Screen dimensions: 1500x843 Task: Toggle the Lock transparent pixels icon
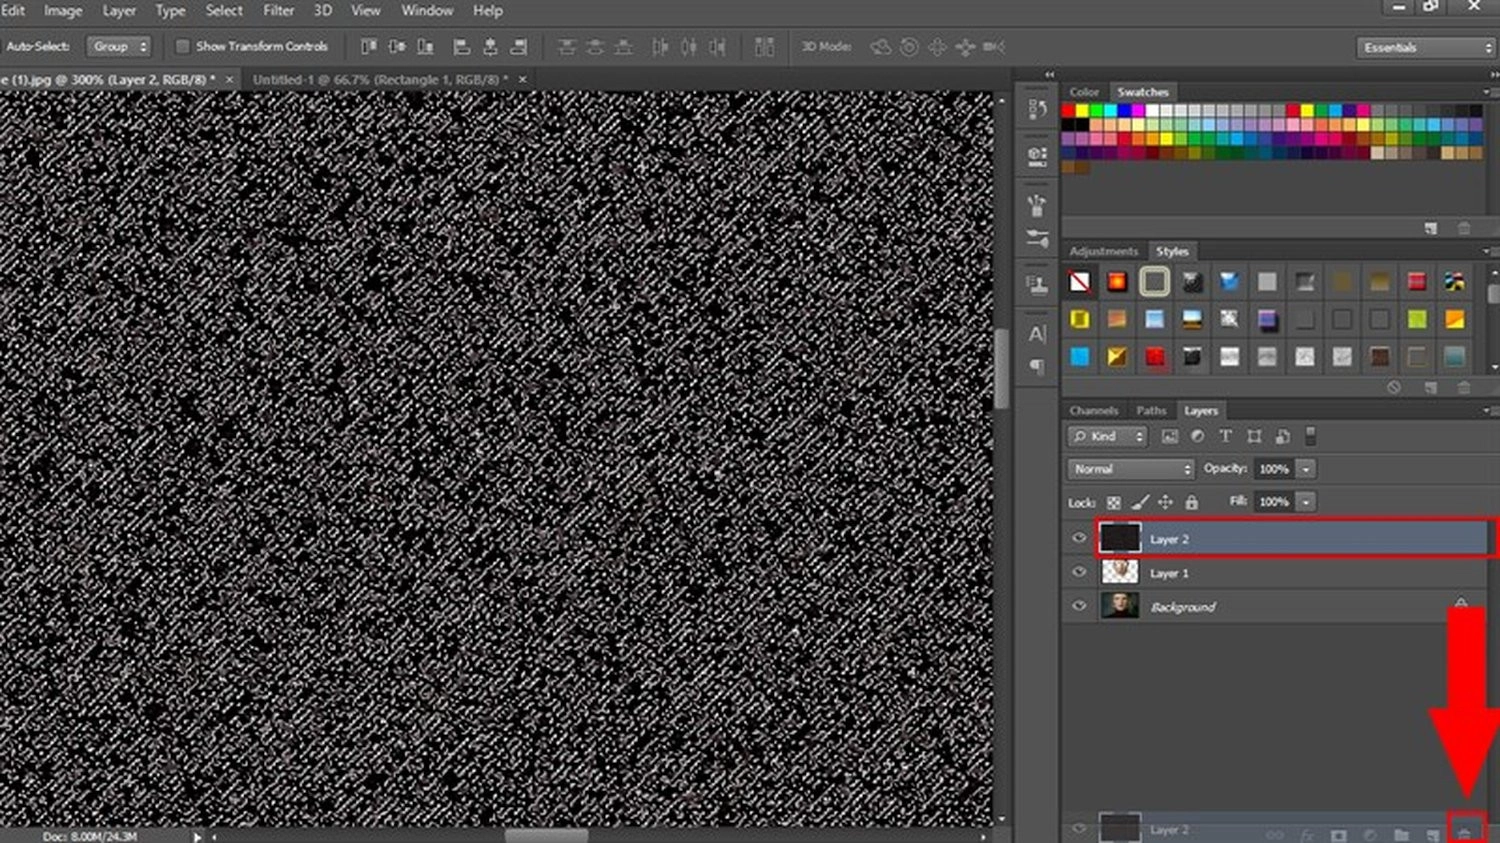coord(1113,502)
